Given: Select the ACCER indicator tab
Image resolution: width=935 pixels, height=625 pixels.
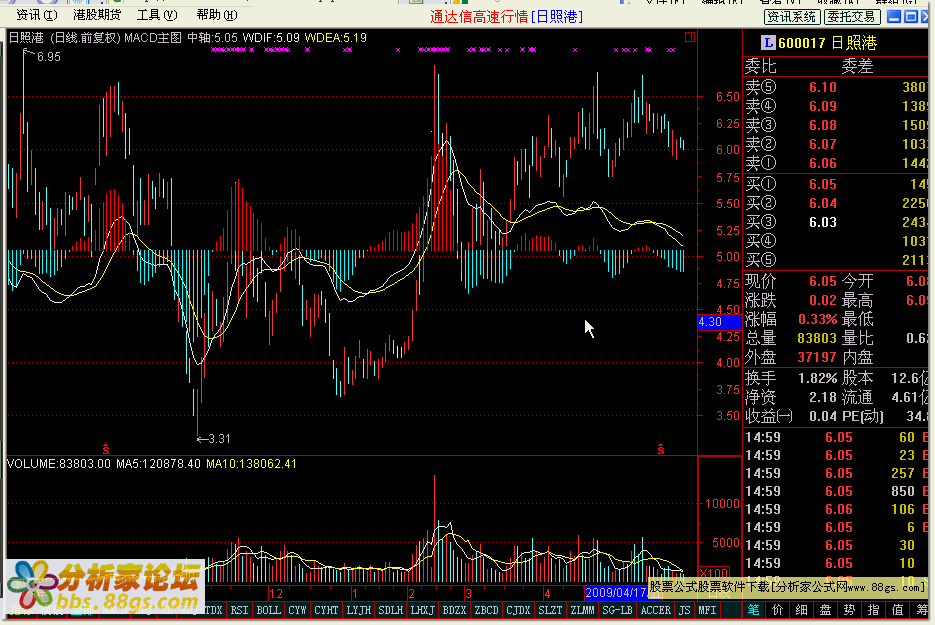Looking at the screenshot, I should point(655,610).
